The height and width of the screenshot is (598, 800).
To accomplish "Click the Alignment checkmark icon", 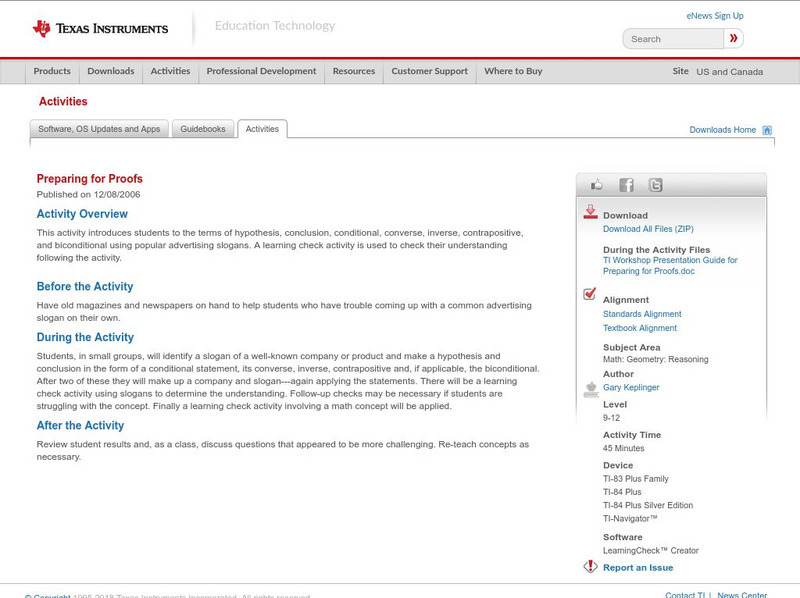I will [590, 293].
